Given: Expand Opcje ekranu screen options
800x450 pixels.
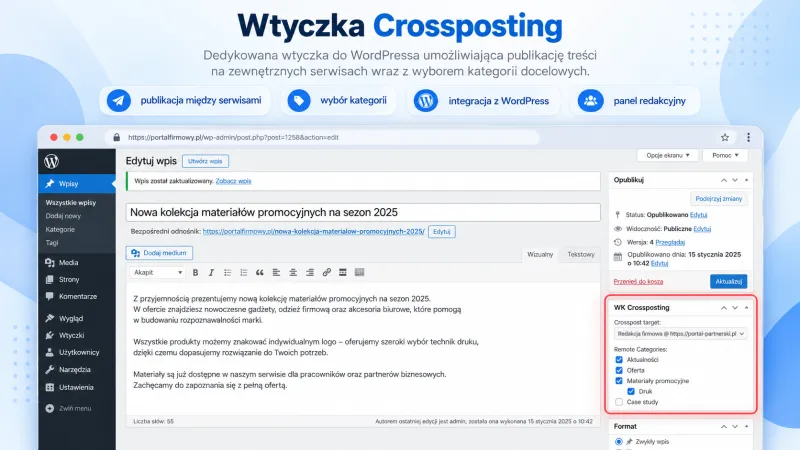Looking at the screenshot, I should coord(667,155).
